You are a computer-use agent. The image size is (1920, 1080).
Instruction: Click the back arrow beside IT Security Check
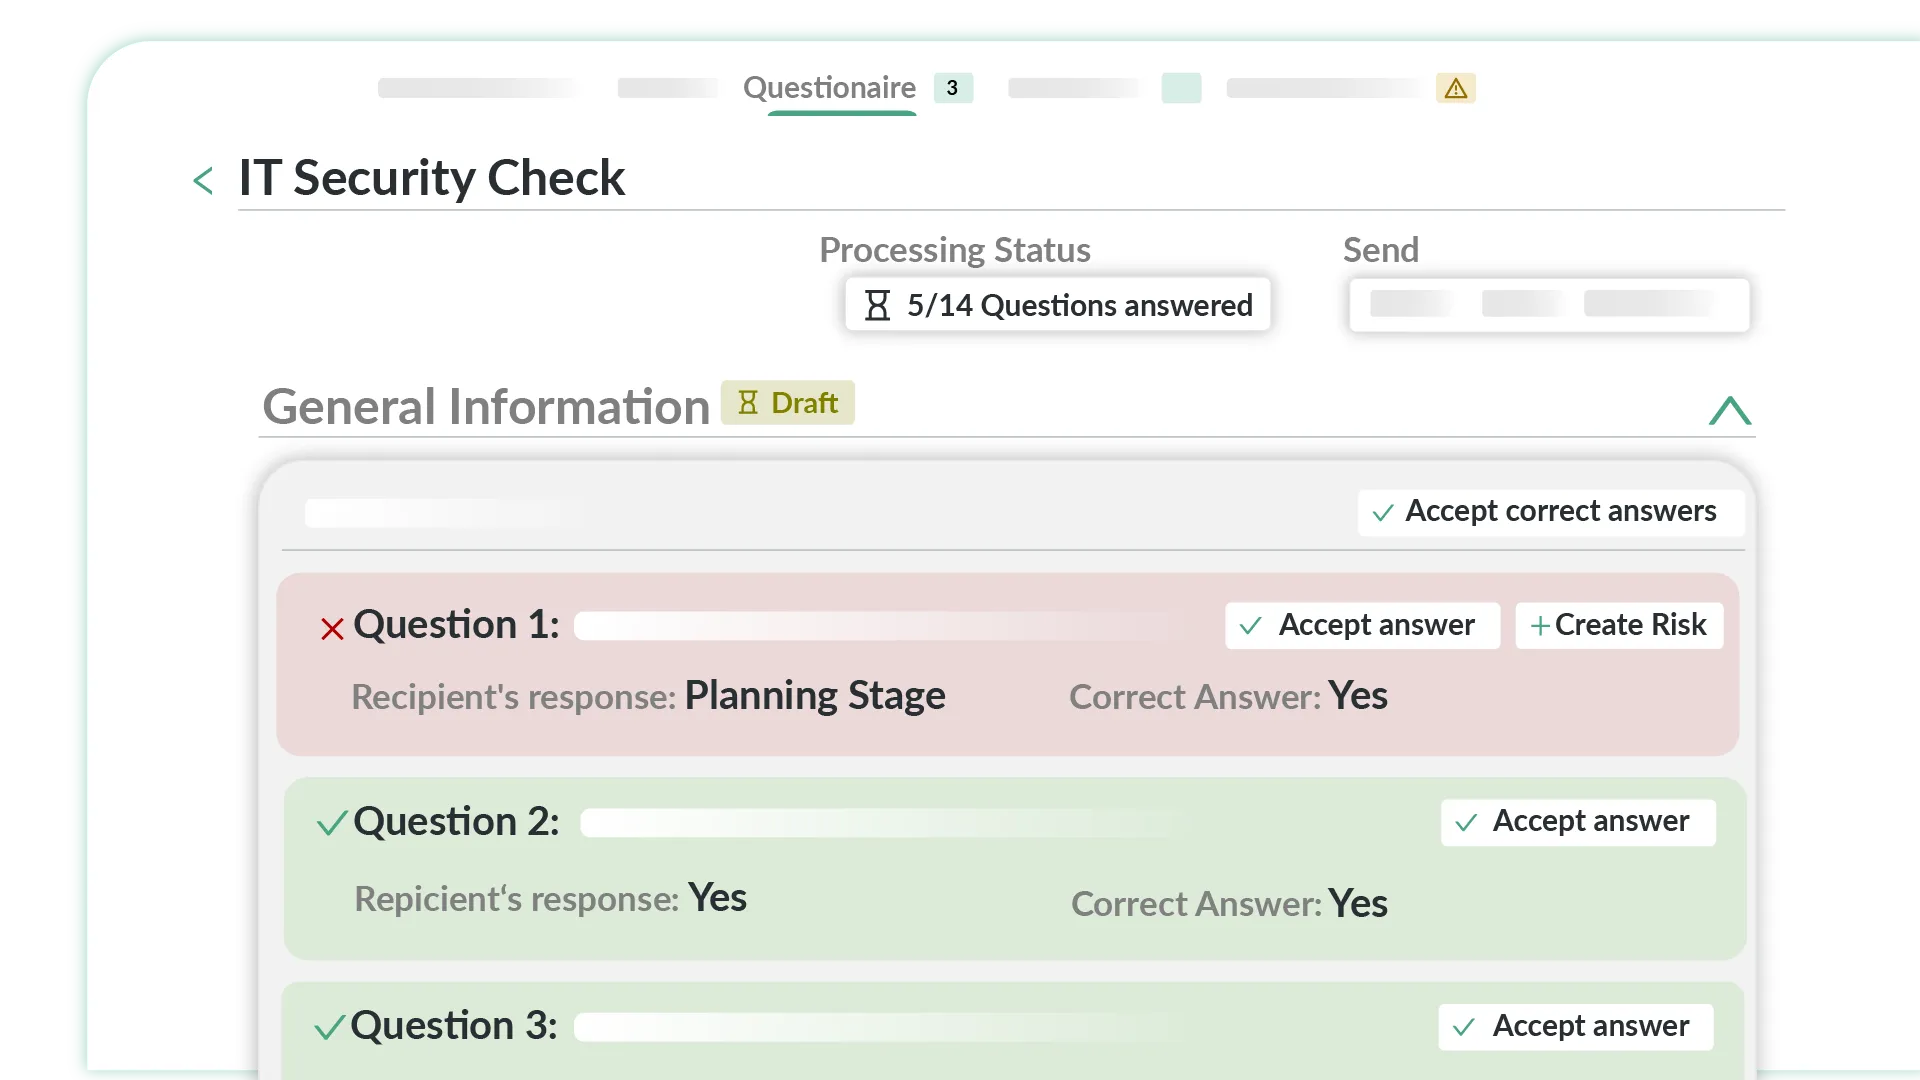coord(203,181)
